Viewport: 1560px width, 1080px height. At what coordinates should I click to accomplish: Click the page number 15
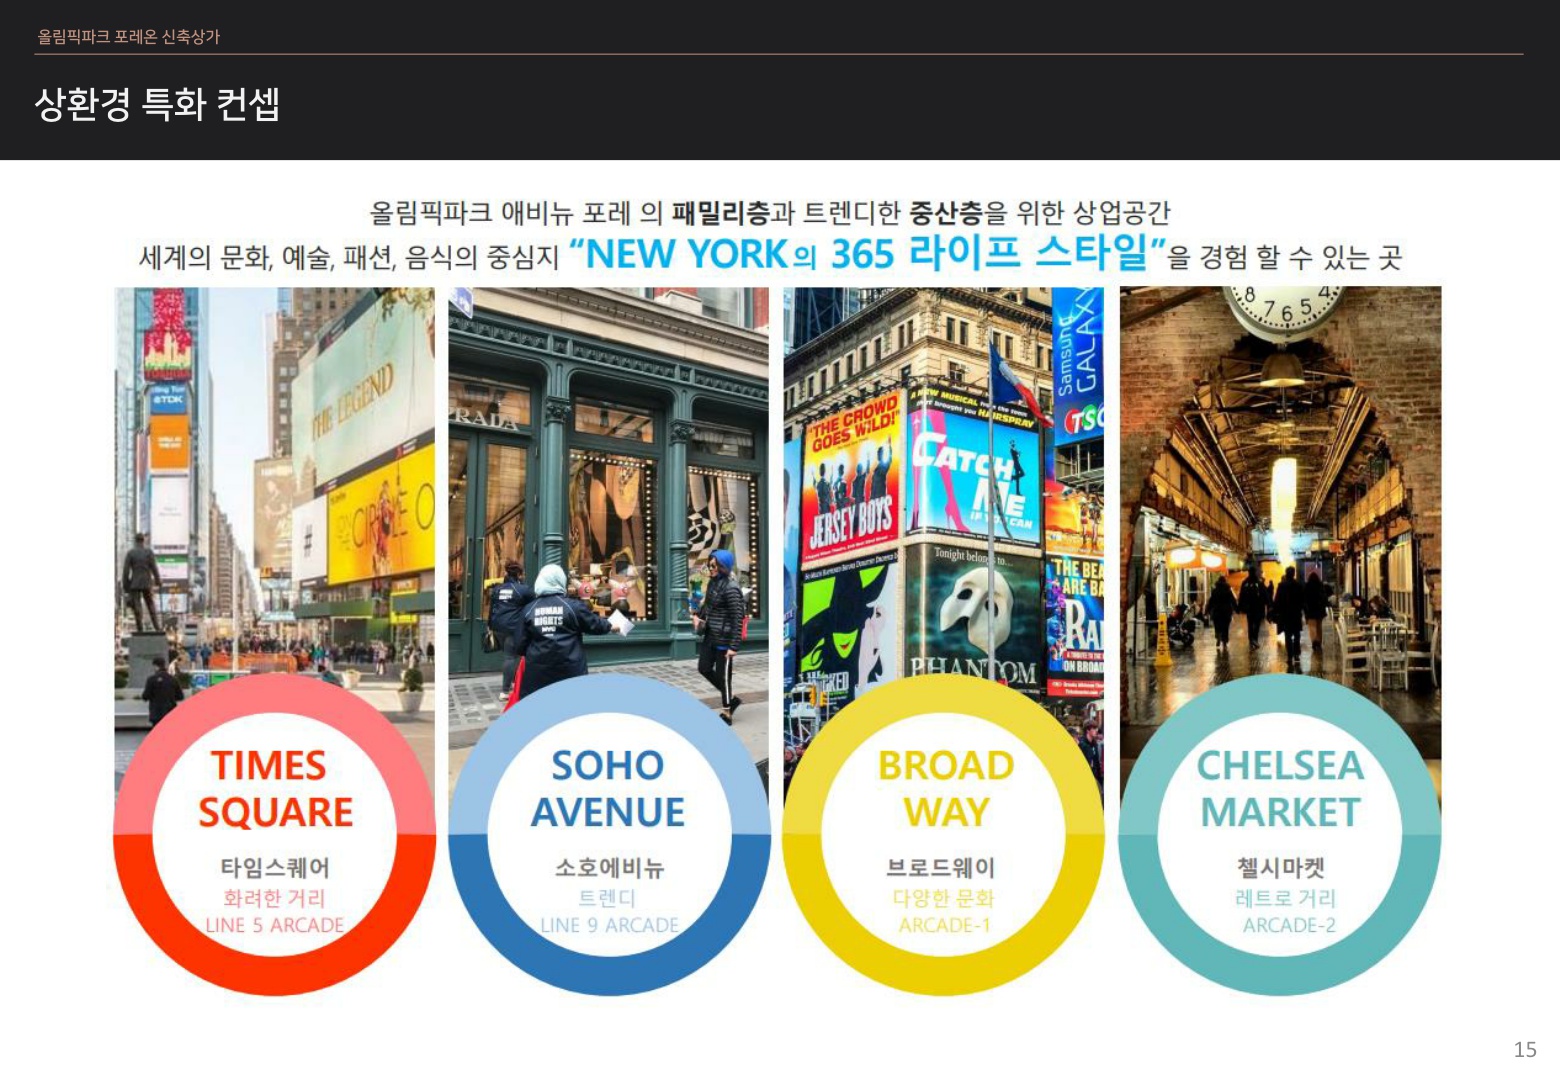[1525, 1049]
